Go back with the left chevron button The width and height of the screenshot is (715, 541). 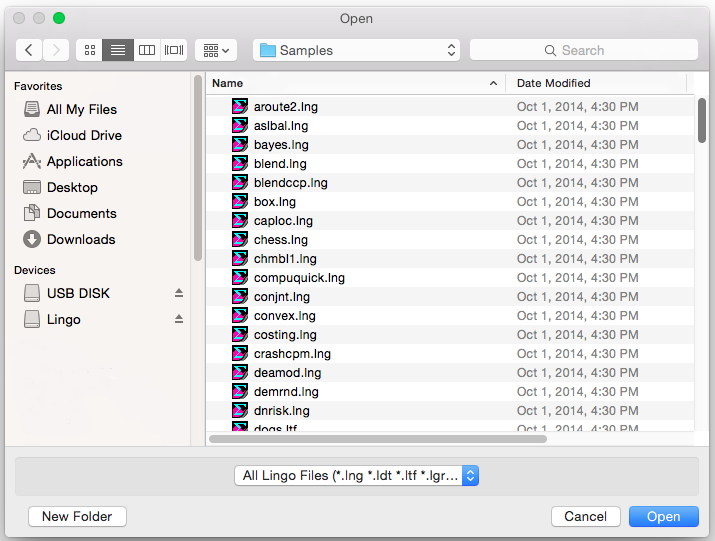tap(29, 50)
